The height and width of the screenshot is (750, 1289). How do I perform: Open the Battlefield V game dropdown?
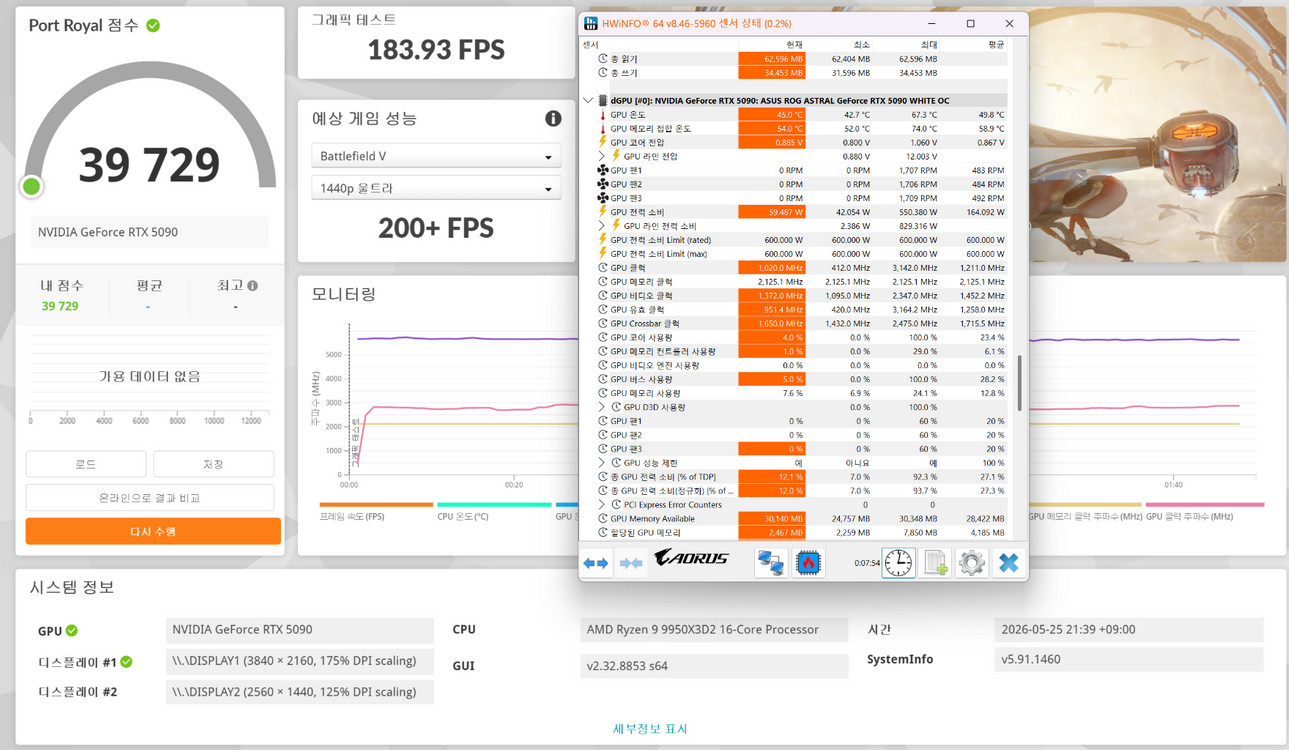point(436,156)
